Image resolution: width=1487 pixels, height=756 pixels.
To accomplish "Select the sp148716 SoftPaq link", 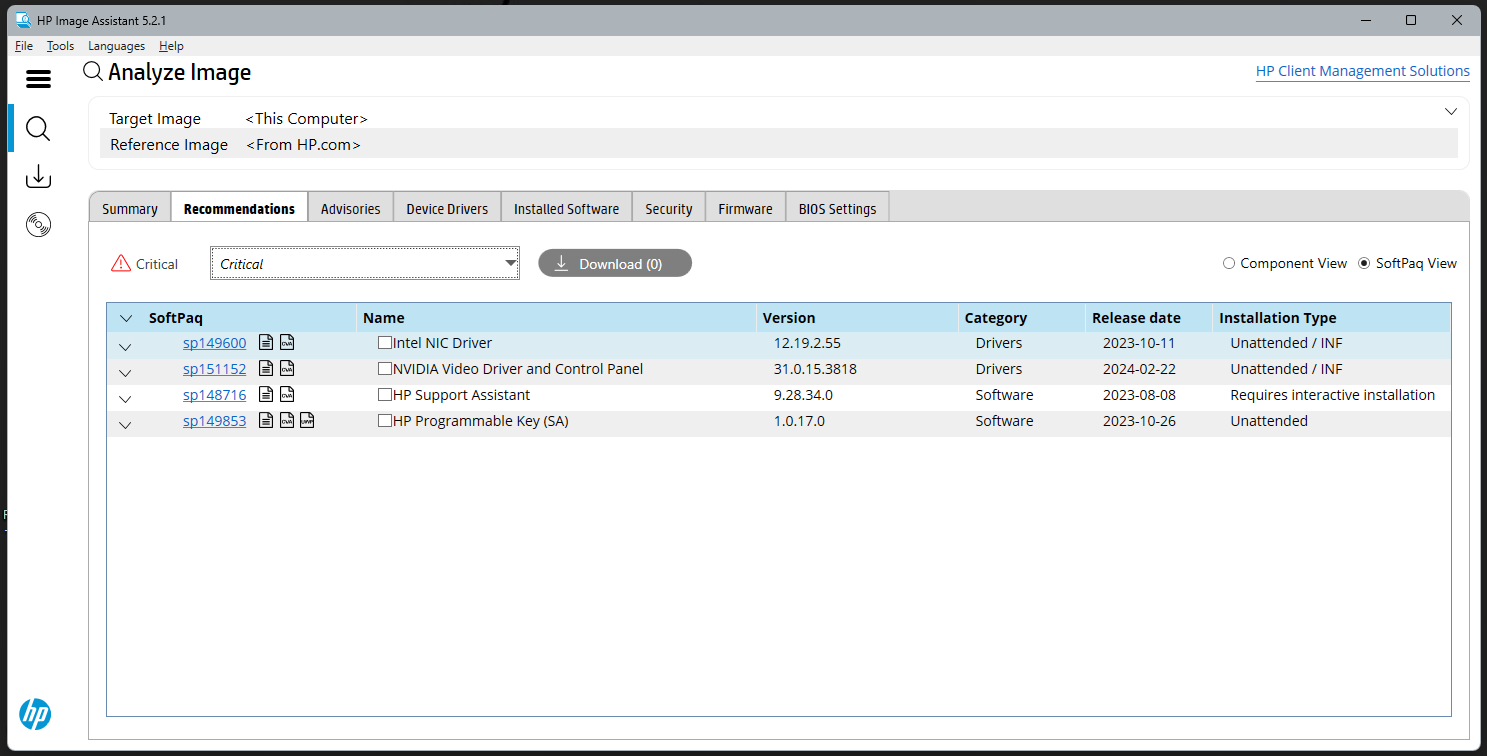I will coord(214,394).
